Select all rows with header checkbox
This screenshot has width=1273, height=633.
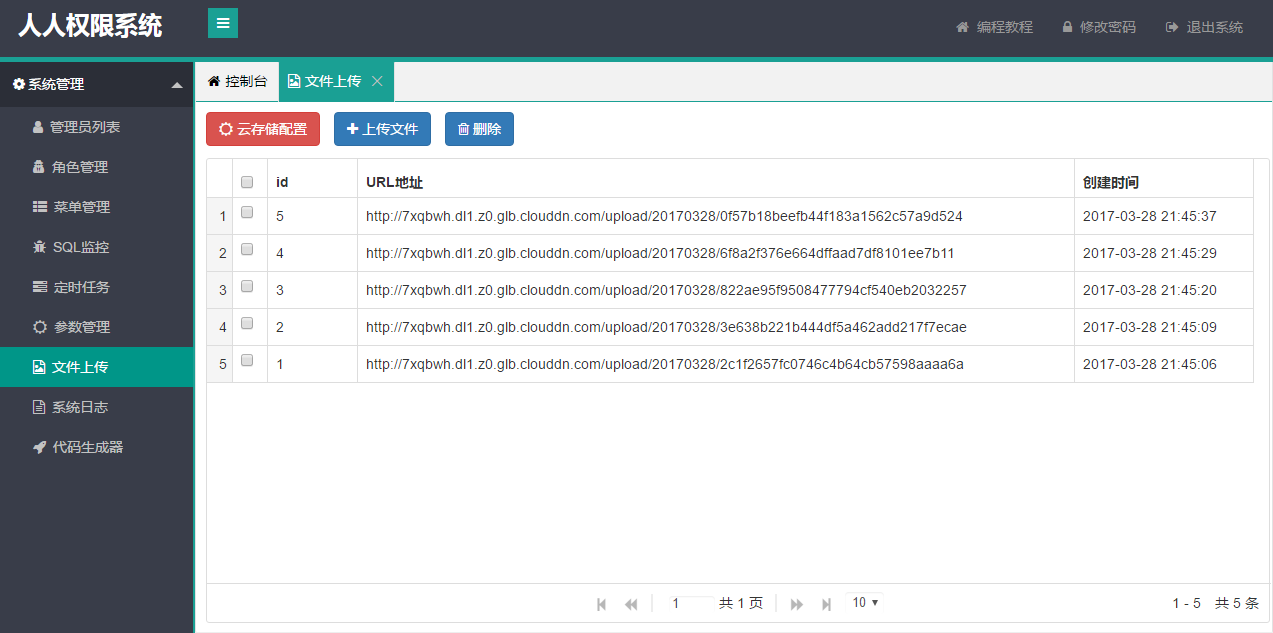247,182
